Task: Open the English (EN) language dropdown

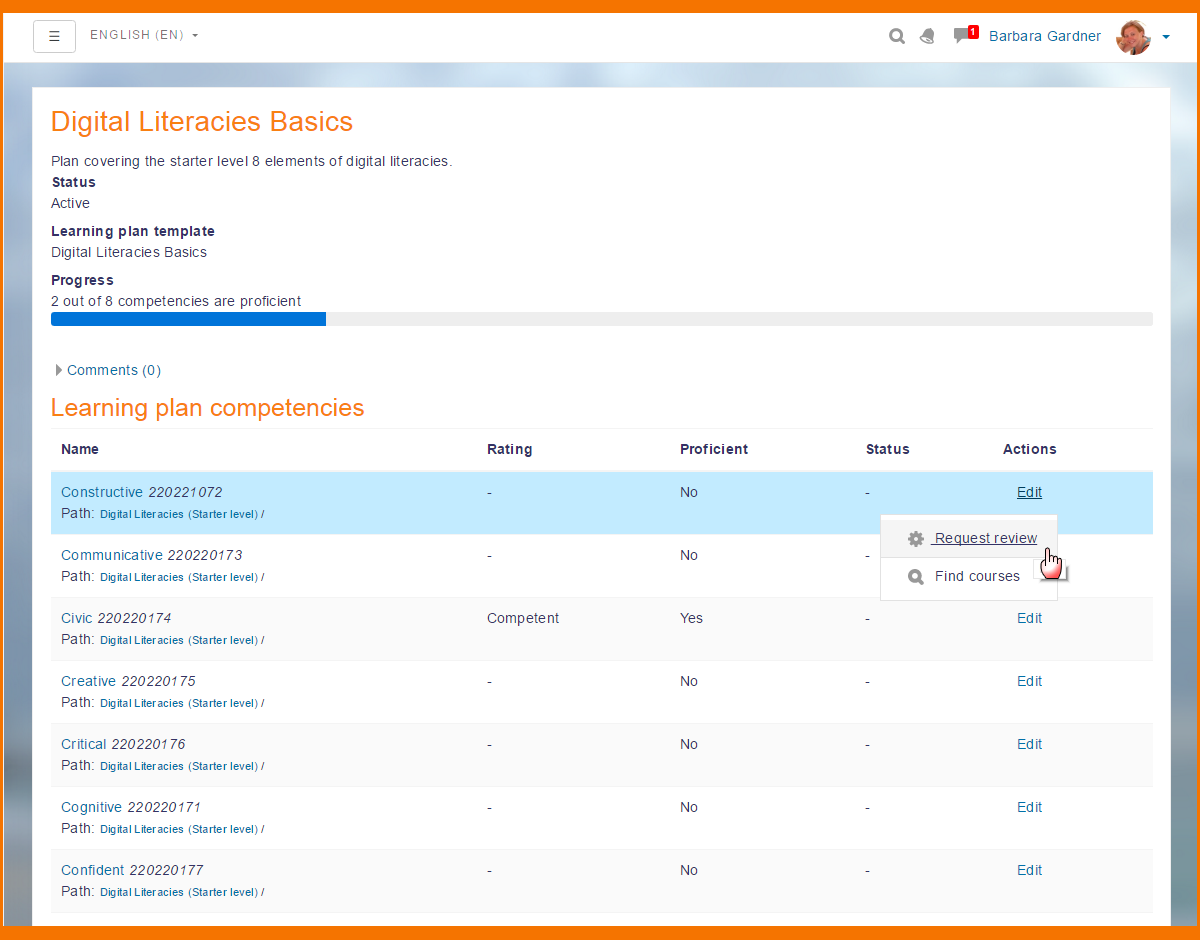Action: [144, 35]
